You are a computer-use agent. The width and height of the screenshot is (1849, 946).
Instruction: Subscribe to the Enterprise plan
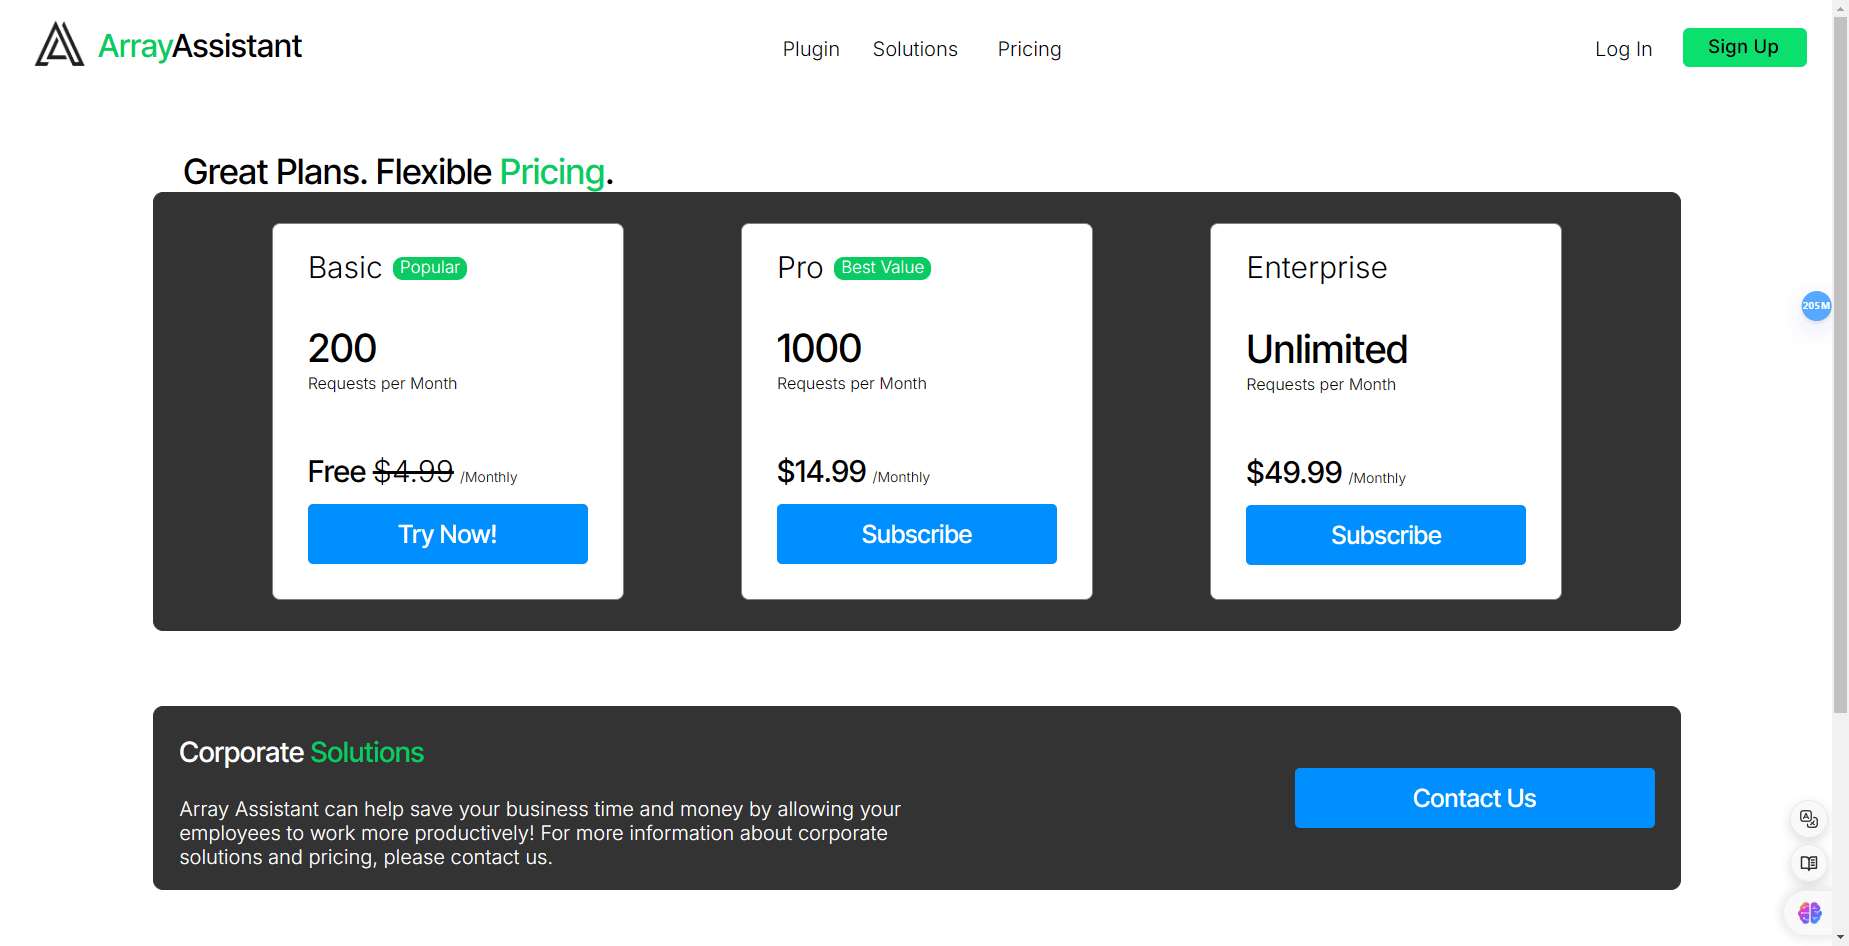1386,535
